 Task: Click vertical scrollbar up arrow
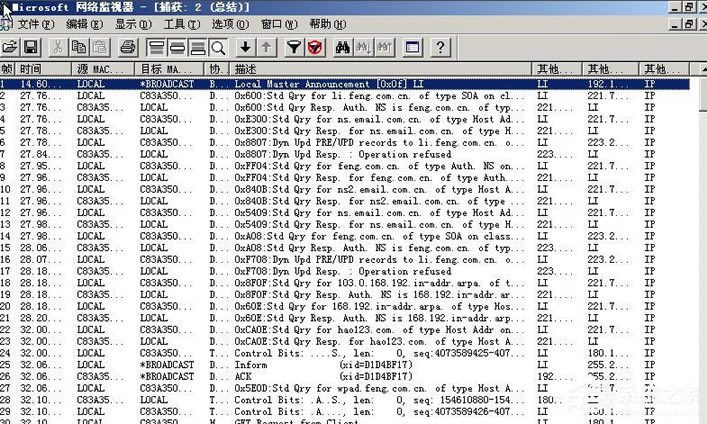point(703,69)
